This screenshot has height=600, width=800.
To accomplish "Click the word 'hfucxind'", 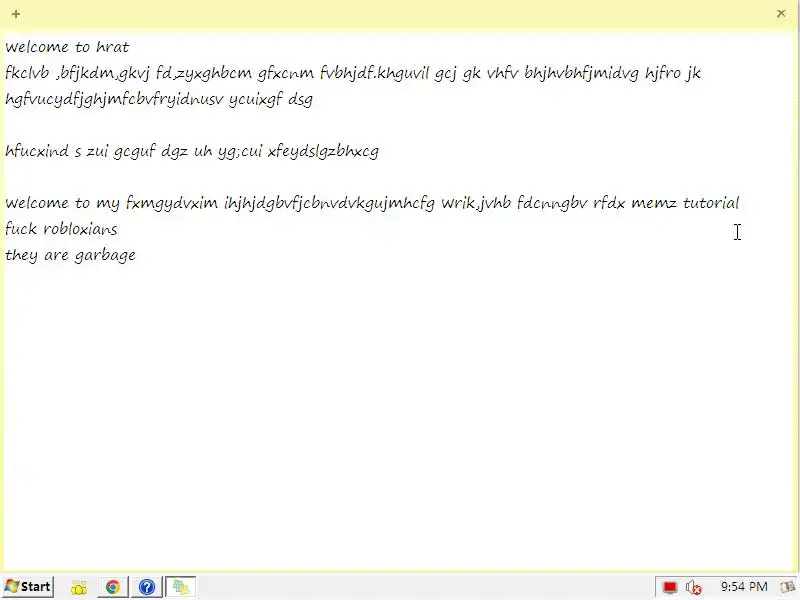I will point(37,151).
